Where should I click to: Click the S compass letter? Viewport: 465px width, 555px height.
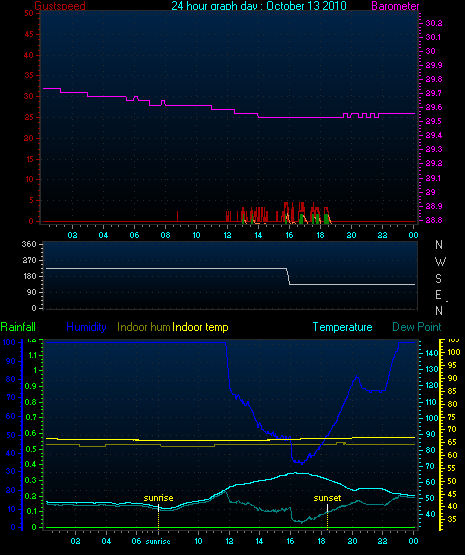(x=438, y=279)
